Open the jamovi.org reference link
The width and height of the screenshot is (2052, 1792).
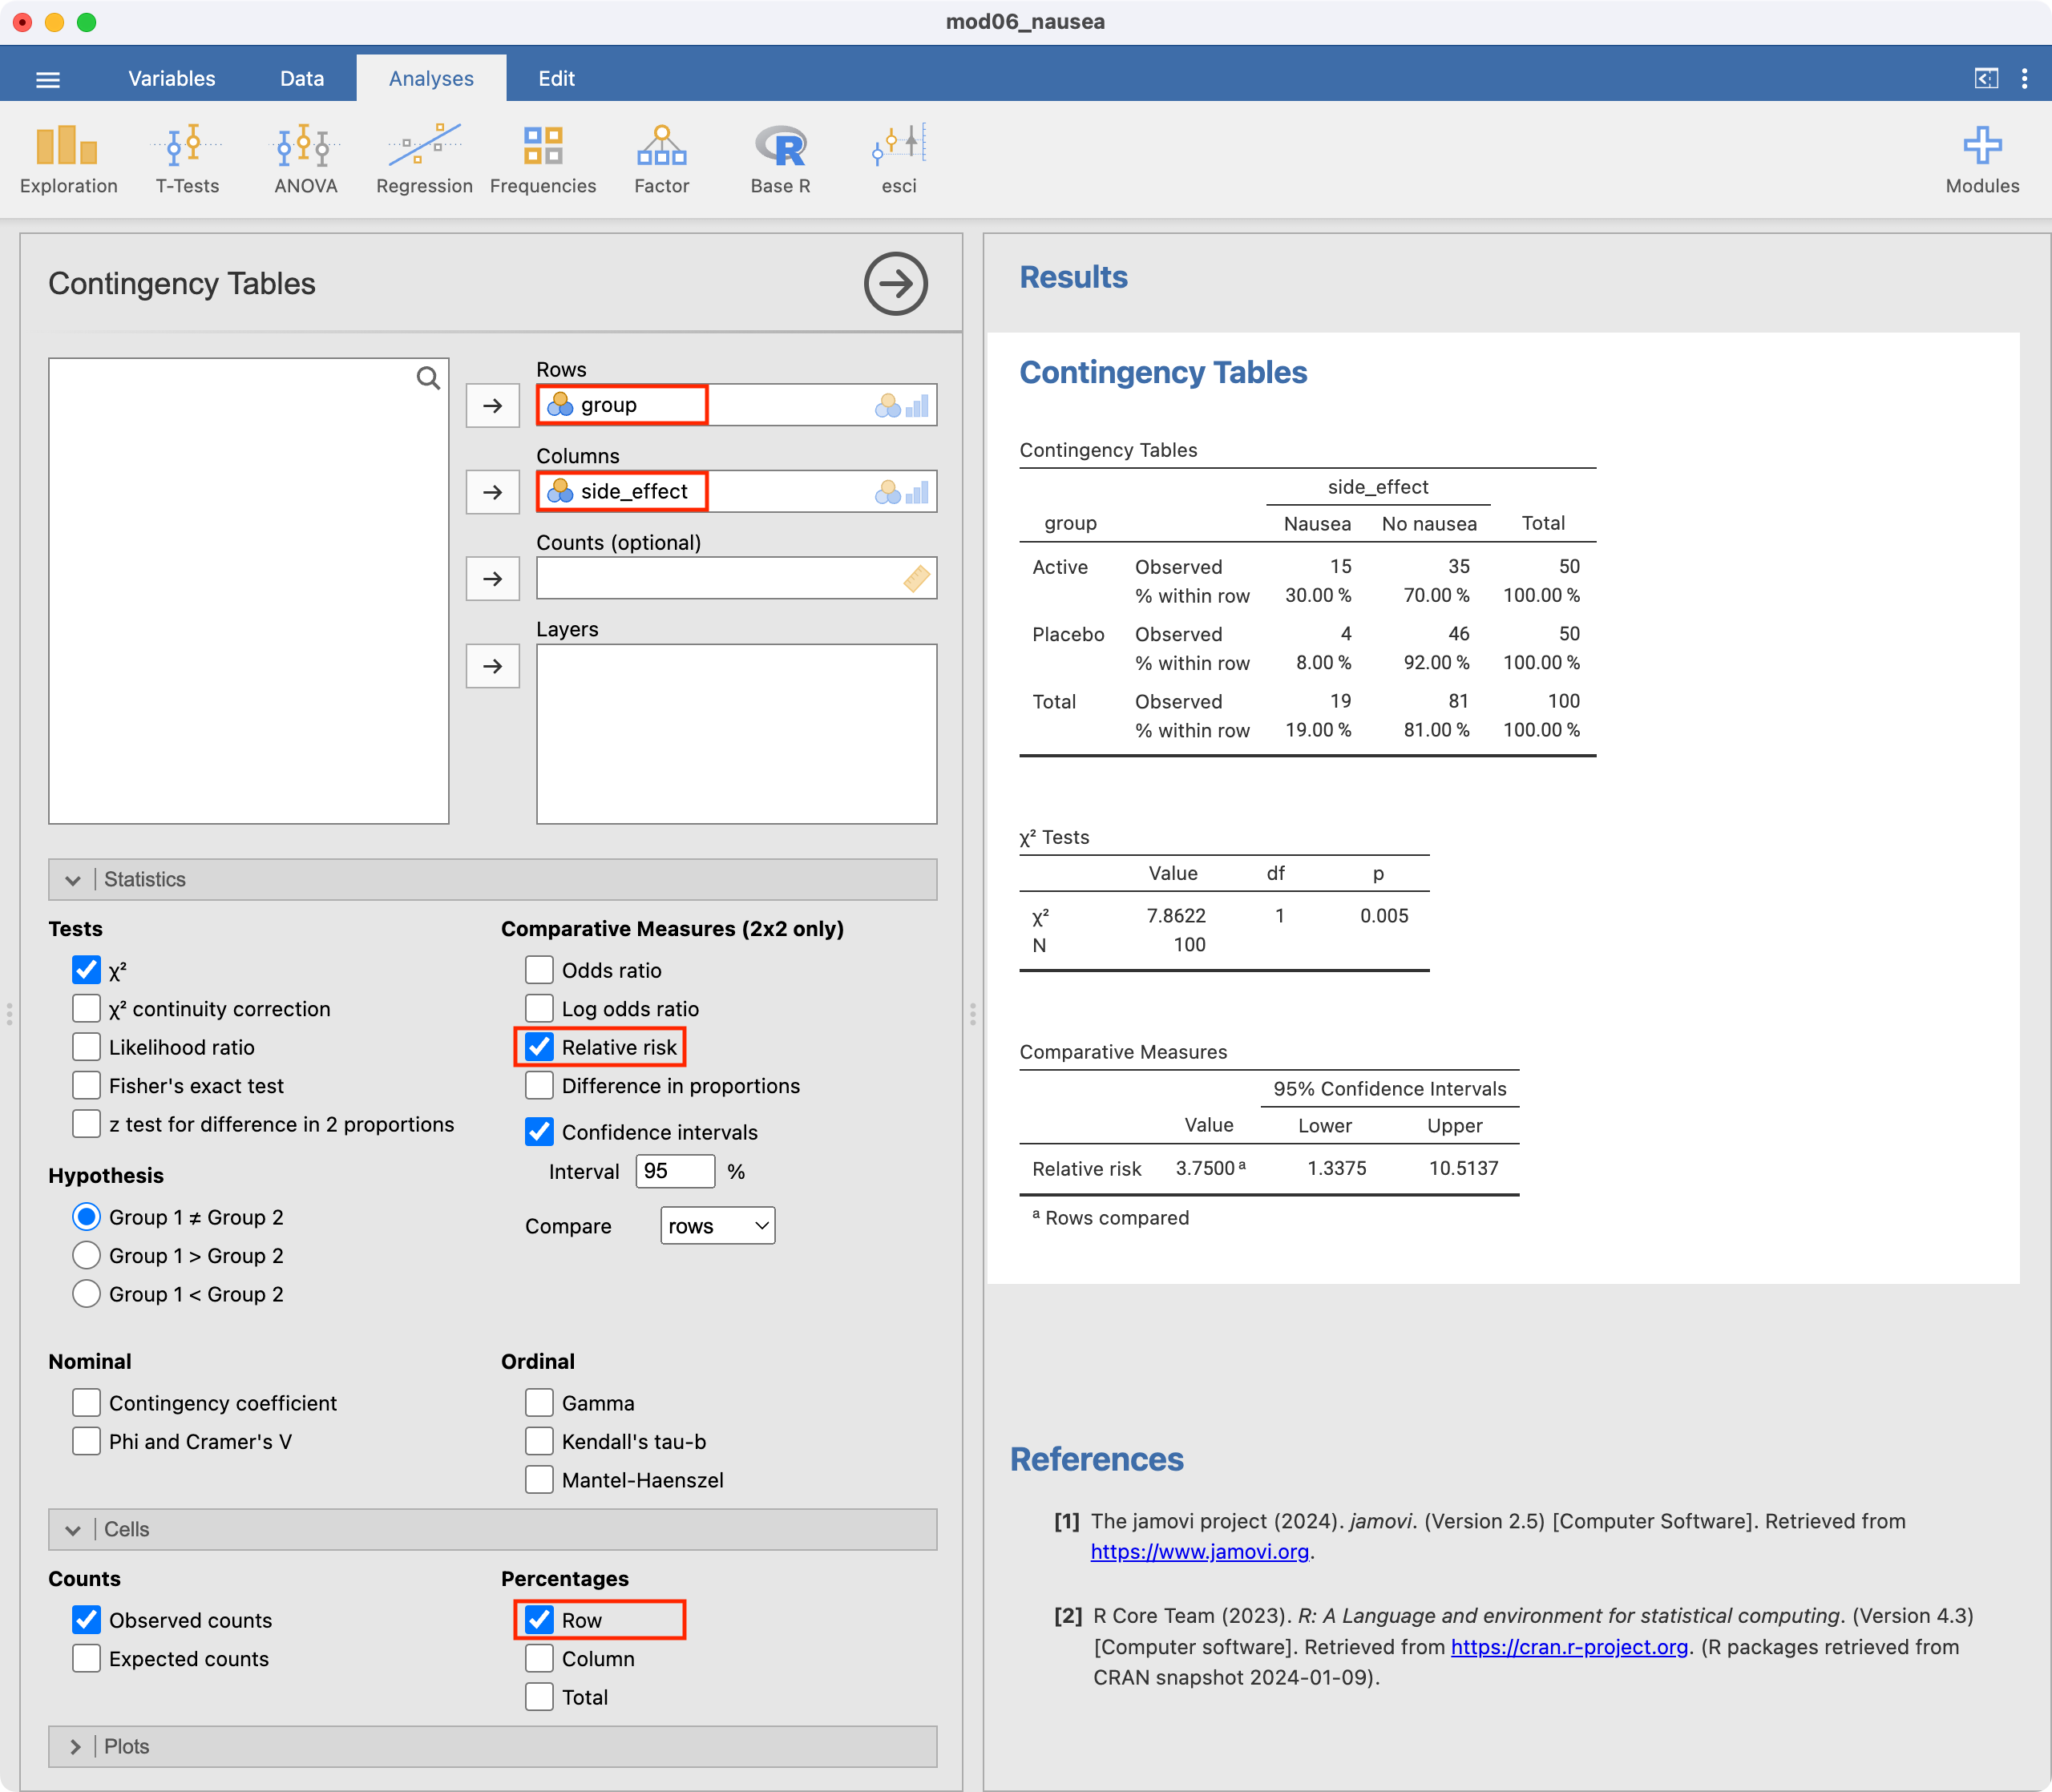[1199, 1552]
